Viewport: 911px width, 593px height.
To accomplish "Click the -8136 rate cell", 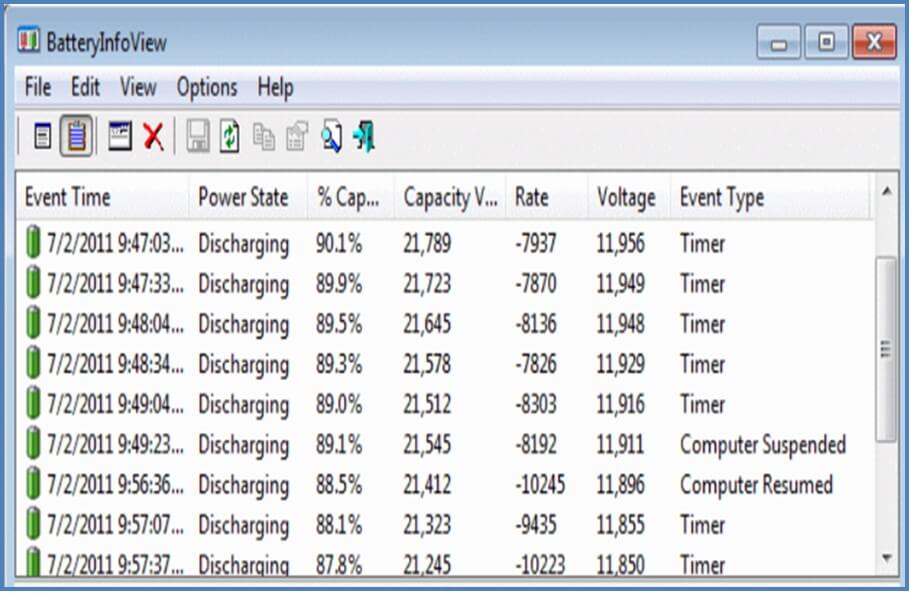I will (x=536, y=324).
